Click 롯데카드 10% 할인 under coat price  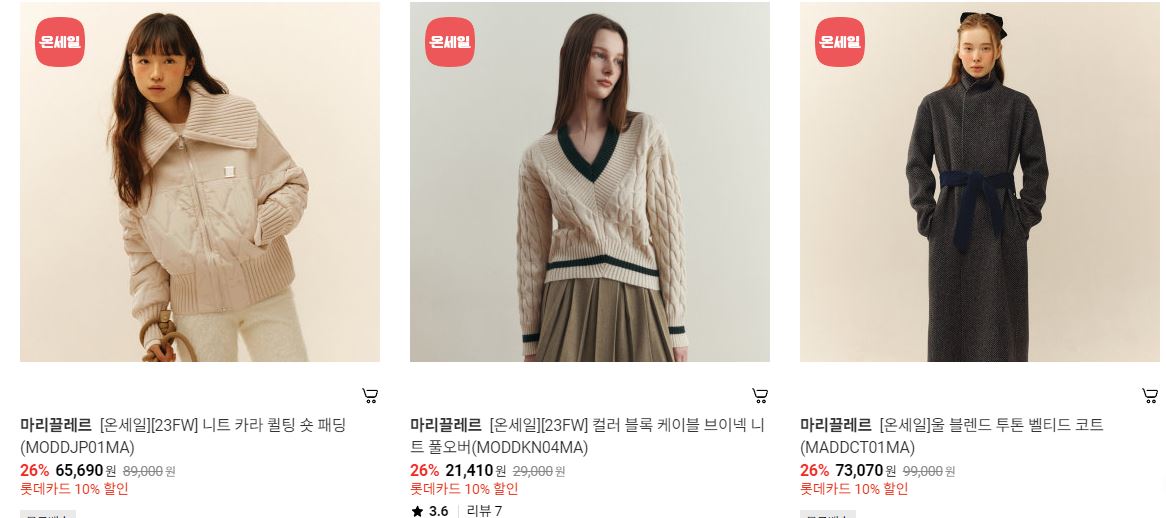(x=854, y=489)
